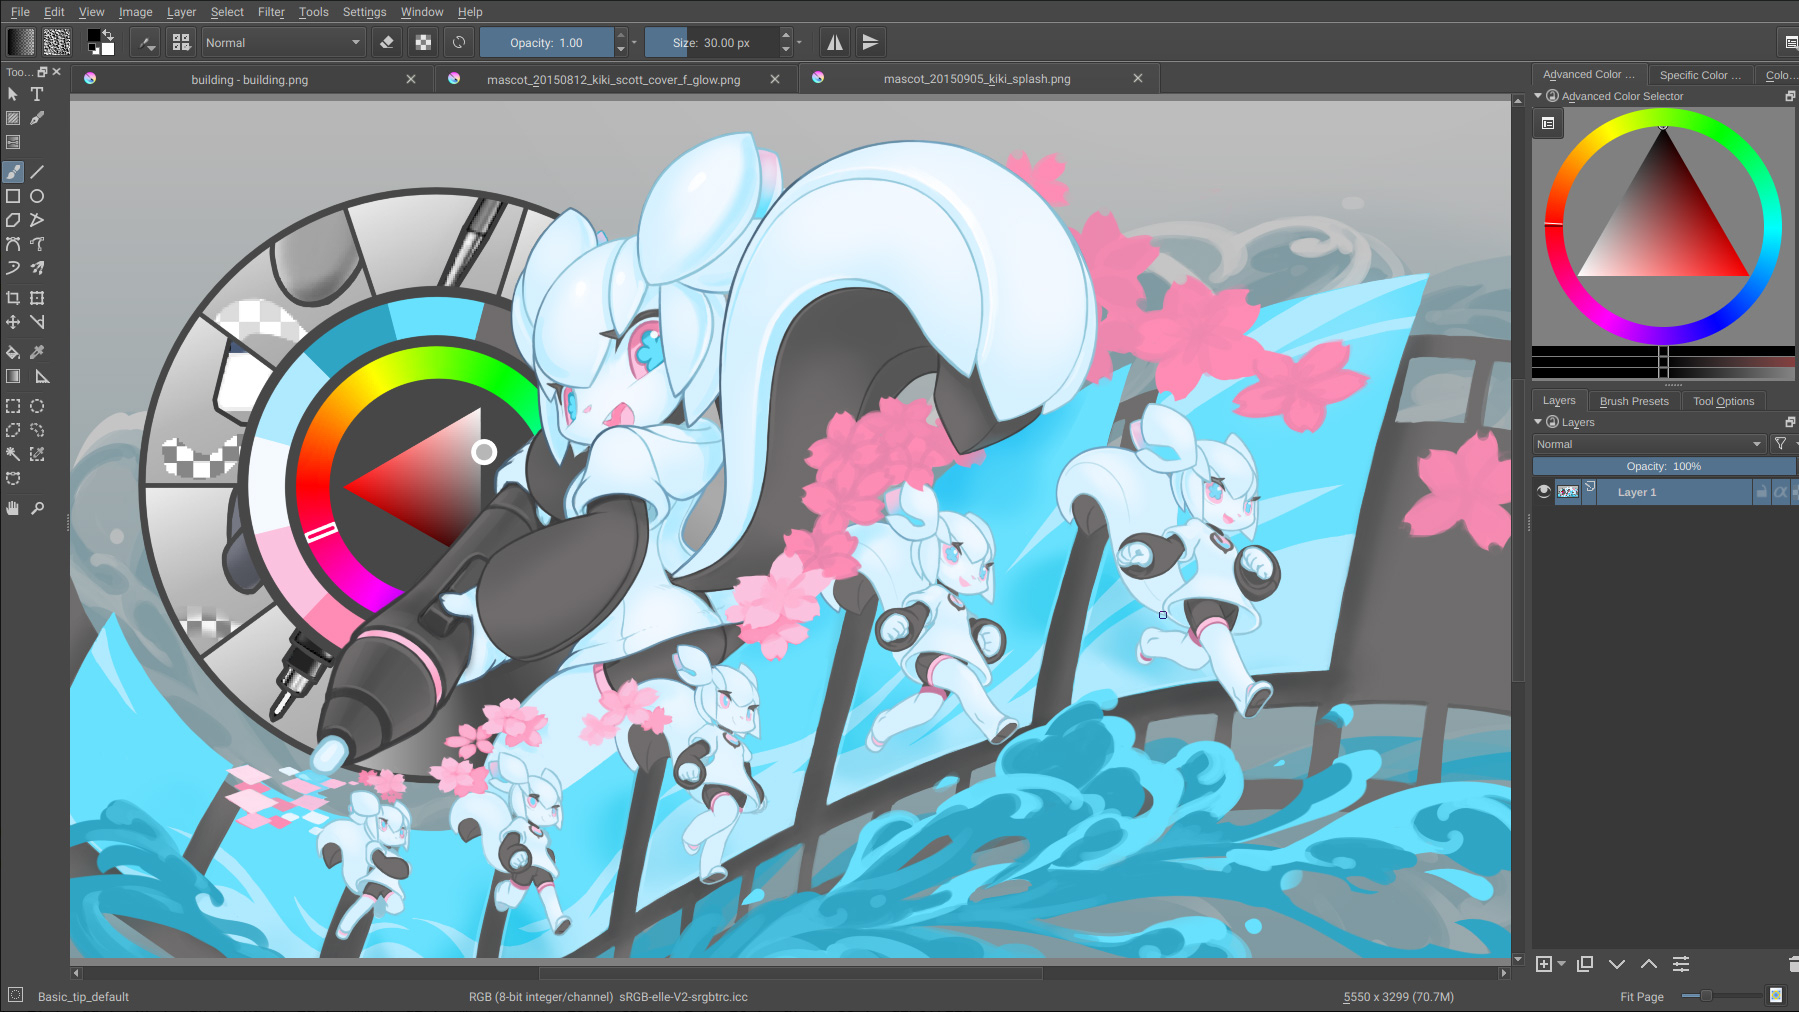
Task: Switch to the Brush Presets tab
Action: (x=1634, y=400)
